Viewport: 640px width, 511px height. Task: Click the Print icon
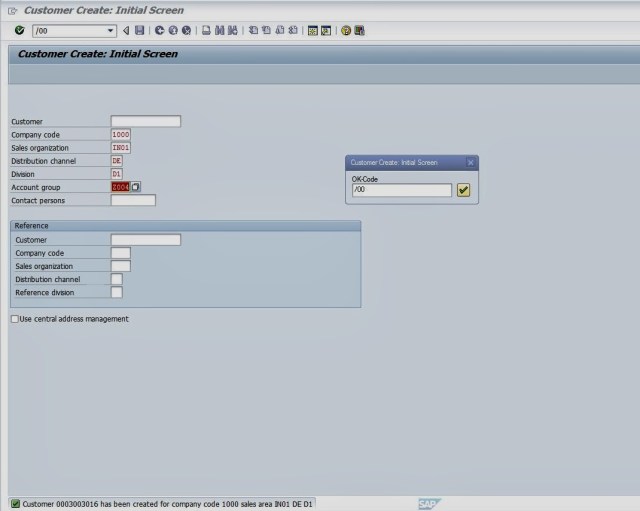pyautogui.click(x=207, y=31)
